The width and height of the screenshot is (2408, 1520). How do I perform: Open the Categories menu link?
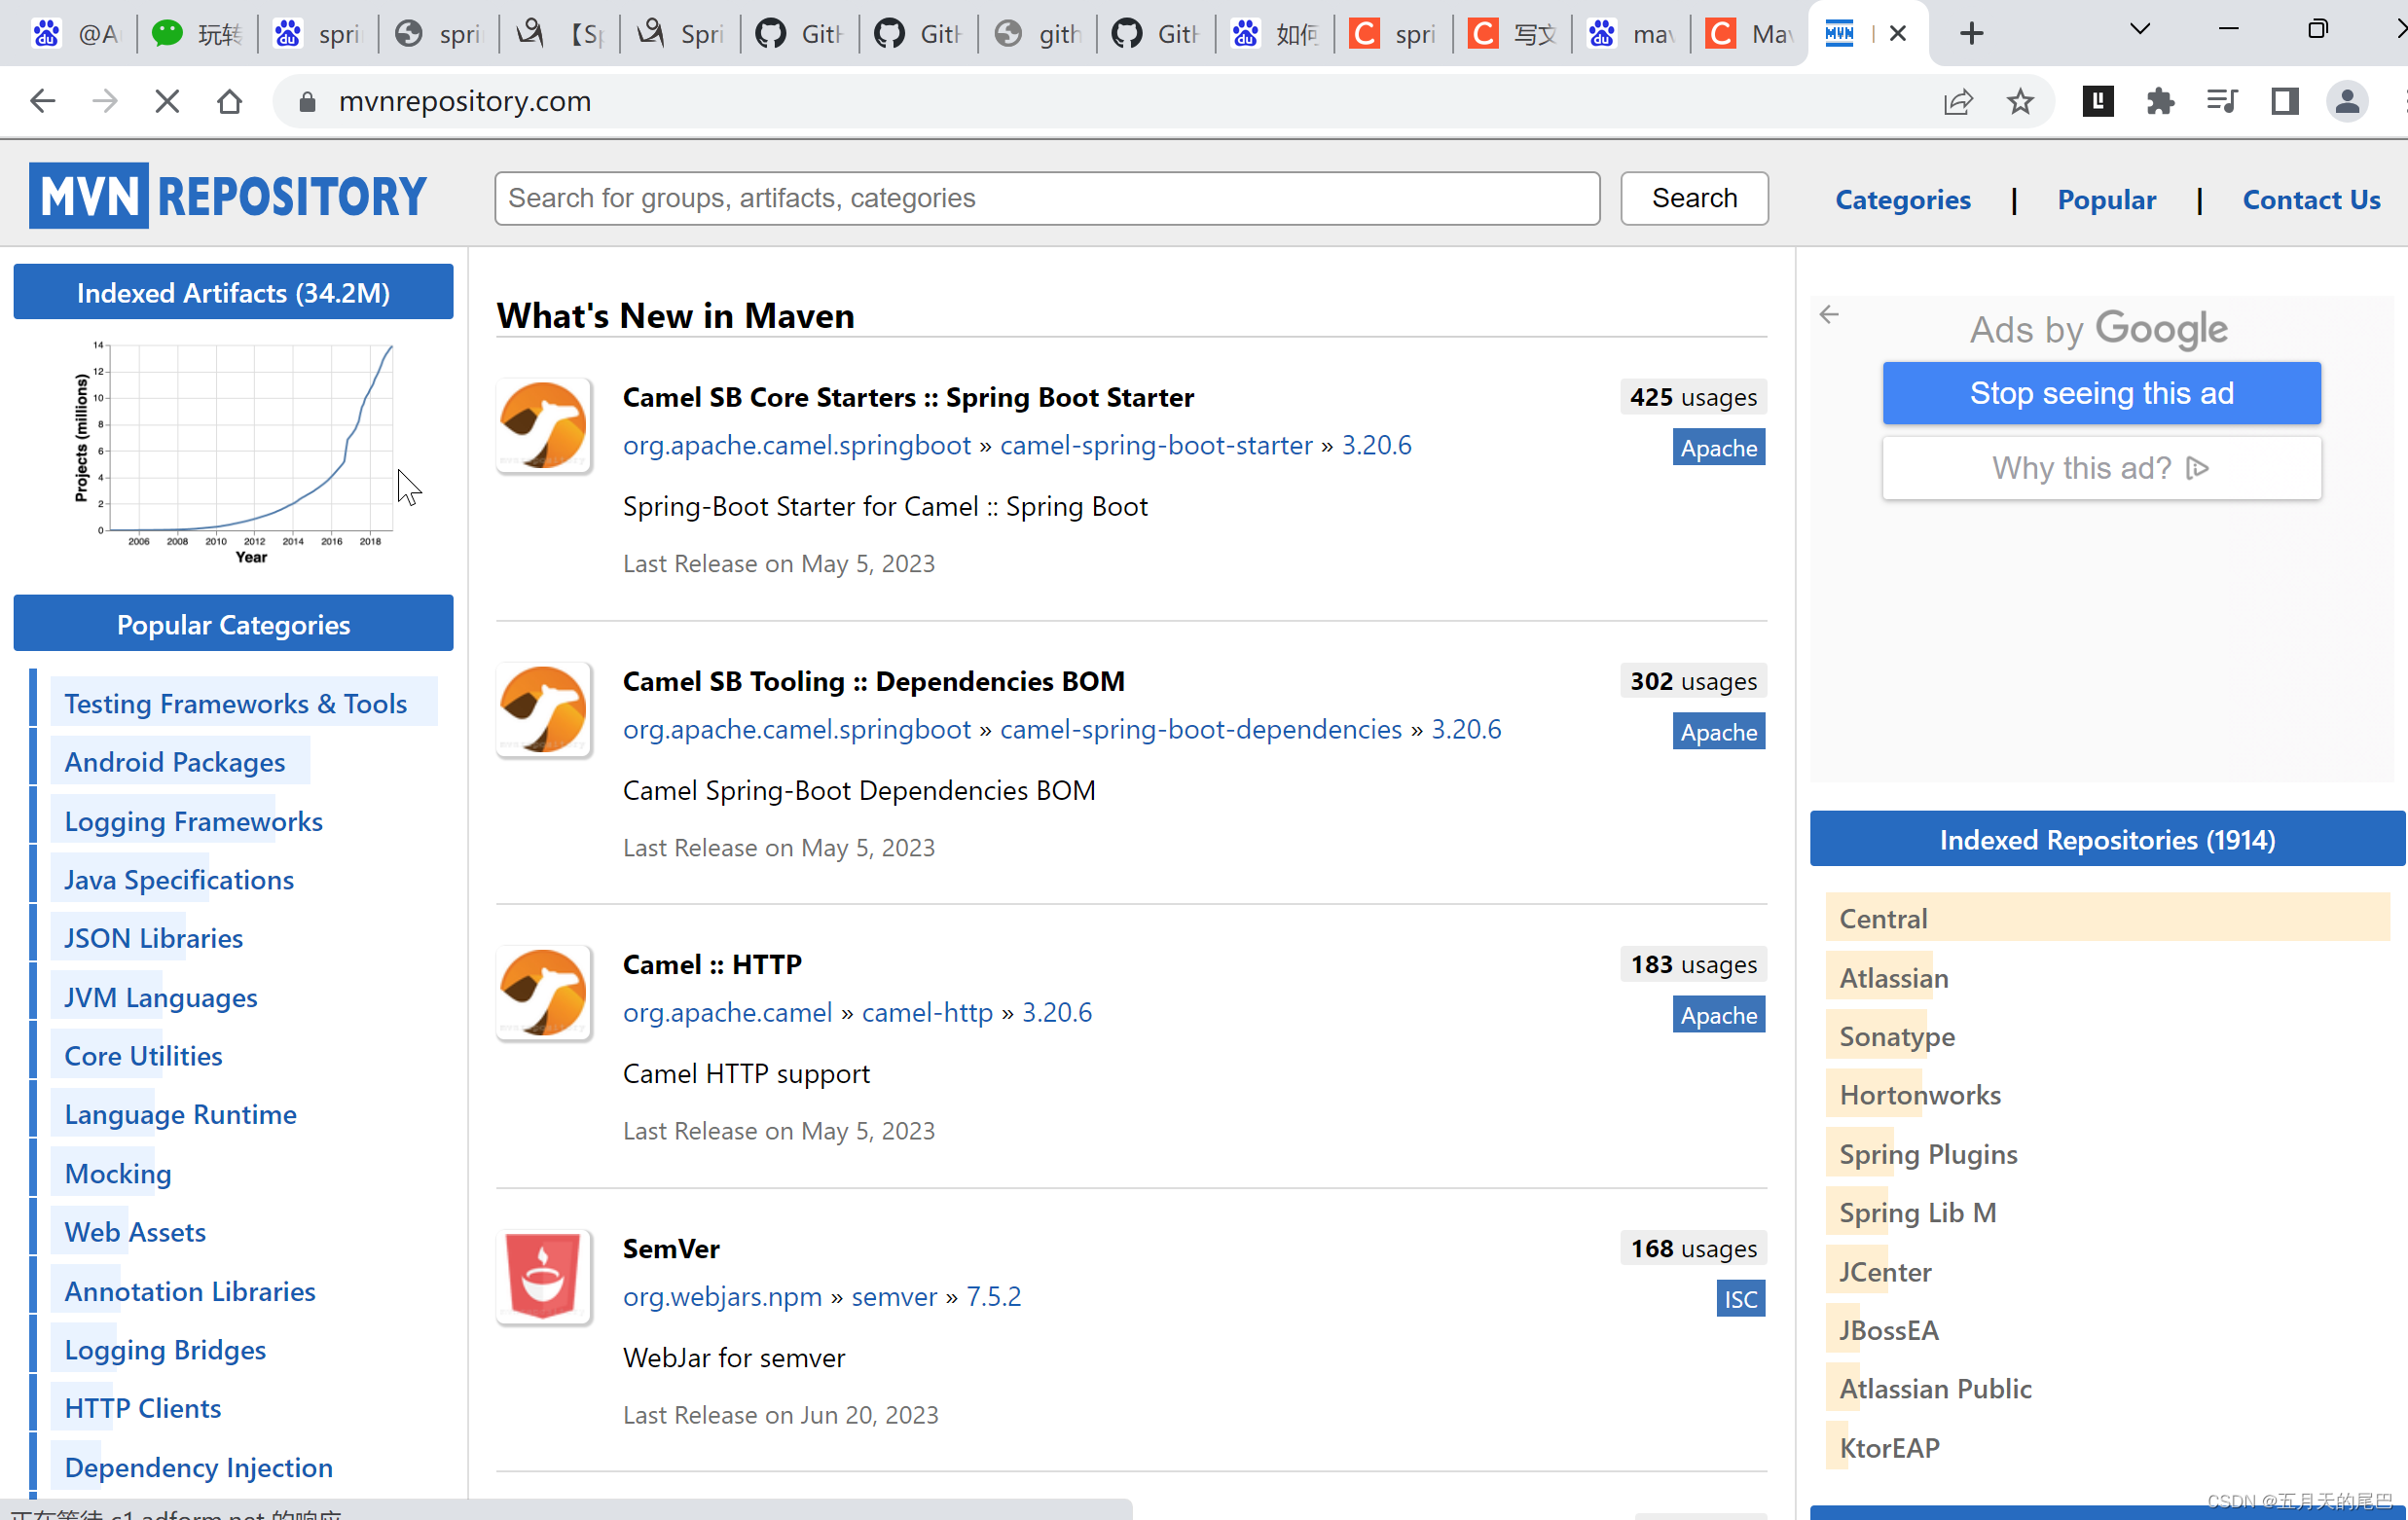tap(1902, 199)
